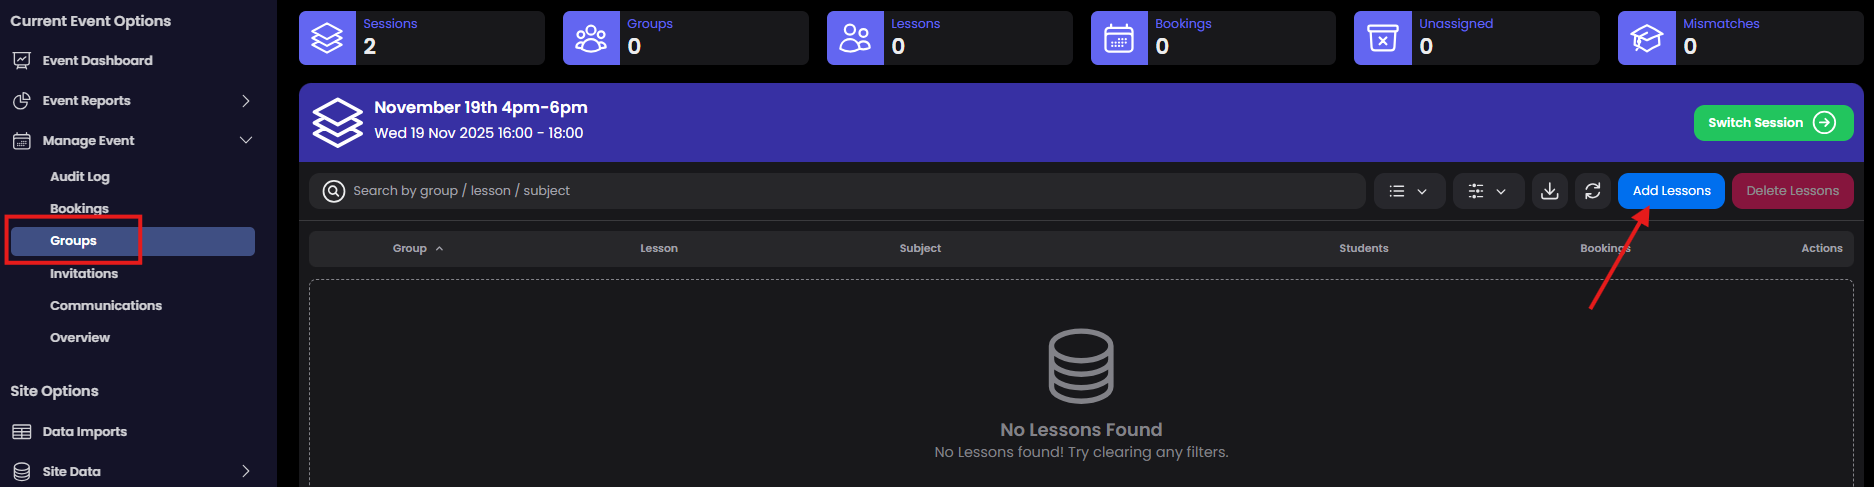Screen dimensions: 1874x487
Task: Open Event Reports menu item
Action: point(86,101)
